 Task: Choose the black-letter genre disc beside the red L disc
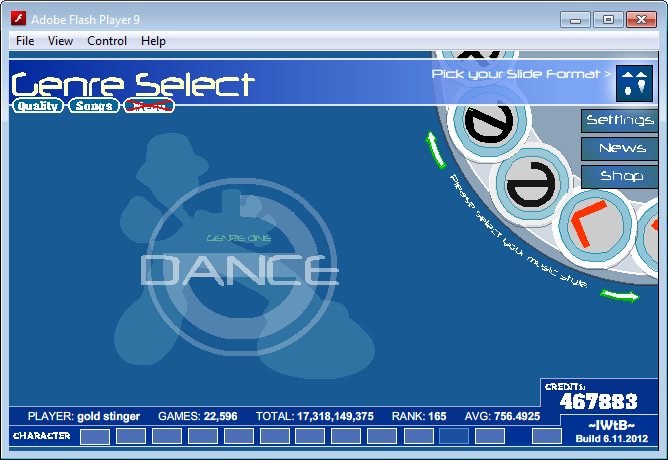[x=530, y=184]
